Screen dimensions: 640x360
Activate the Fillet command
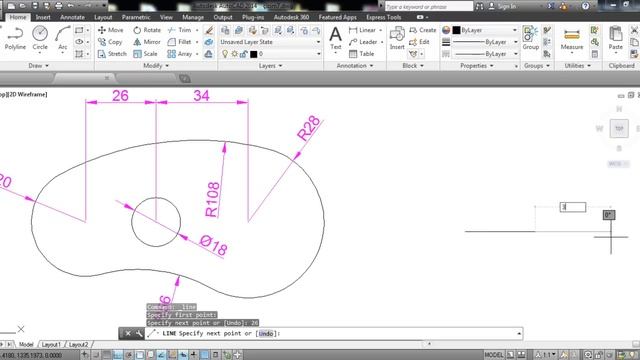tap(180, 42)
